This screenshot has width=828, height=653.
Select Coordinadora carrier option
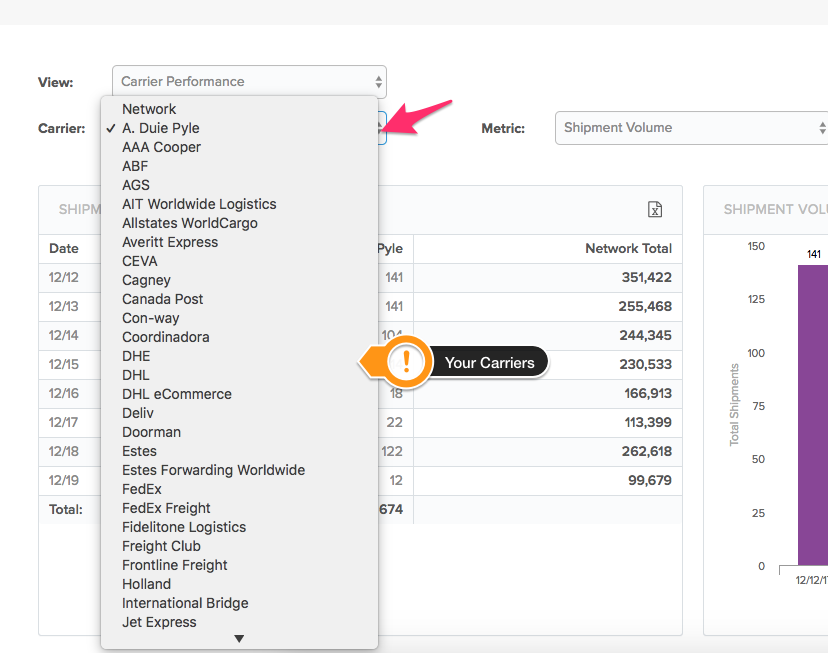click(x=239, y=337)
